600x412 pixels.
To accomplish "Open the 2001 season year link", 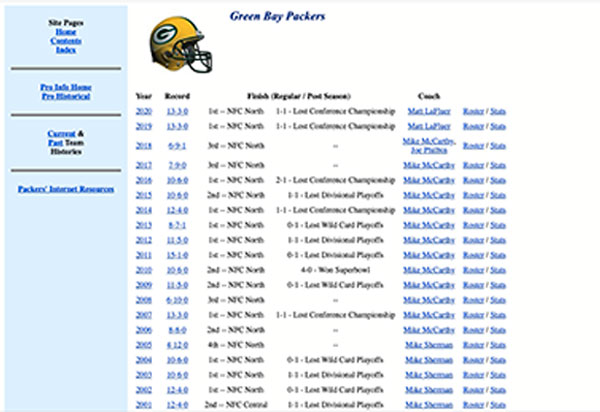I will pyautogui.click(x=143, y=405).
